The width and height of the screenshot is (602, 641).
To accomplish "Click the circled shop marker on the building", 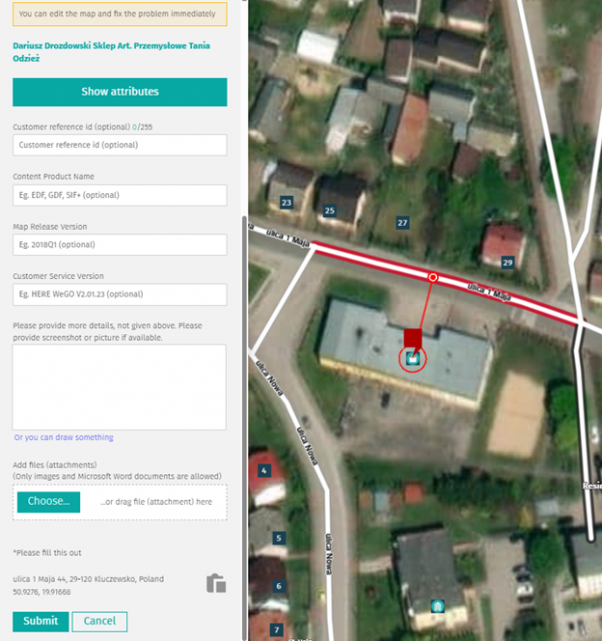I will (412, 357).
